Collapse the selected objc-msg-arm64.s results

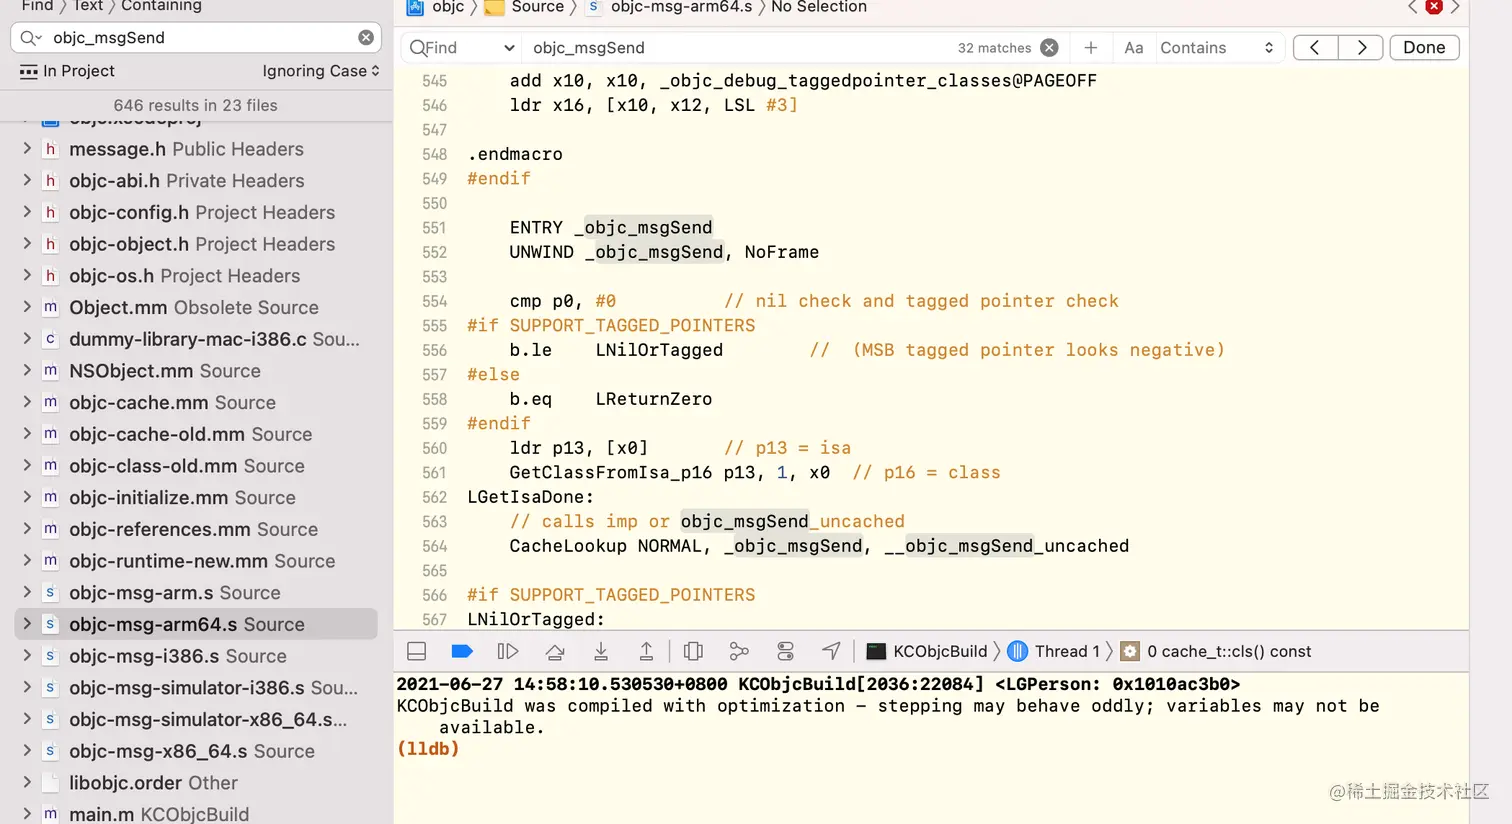pos(27,624)
